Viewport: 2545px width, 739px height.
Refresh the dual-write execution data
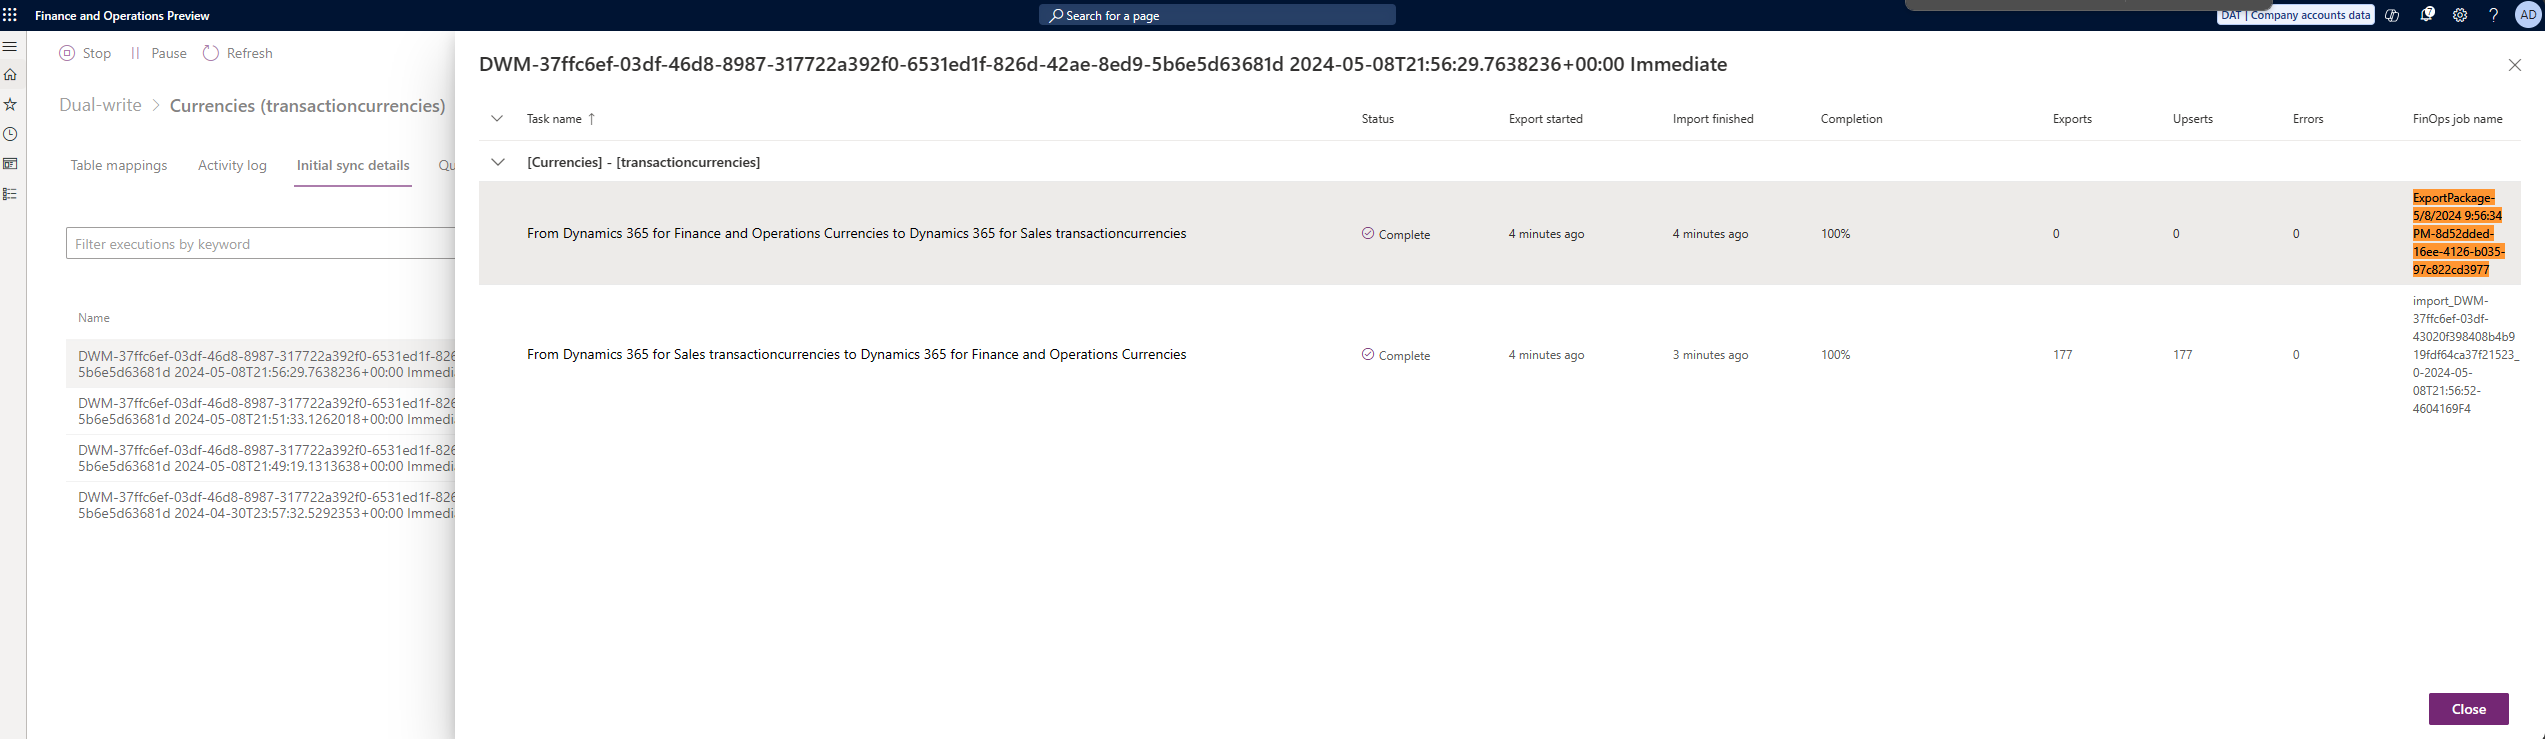[237, 53]
